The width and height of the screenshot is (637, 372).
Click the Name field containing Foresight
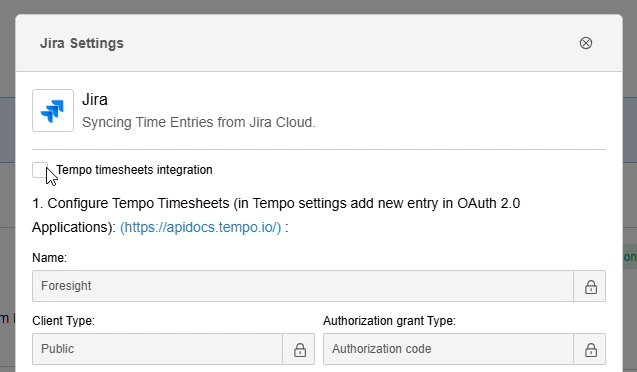click(x=303, y=286)
